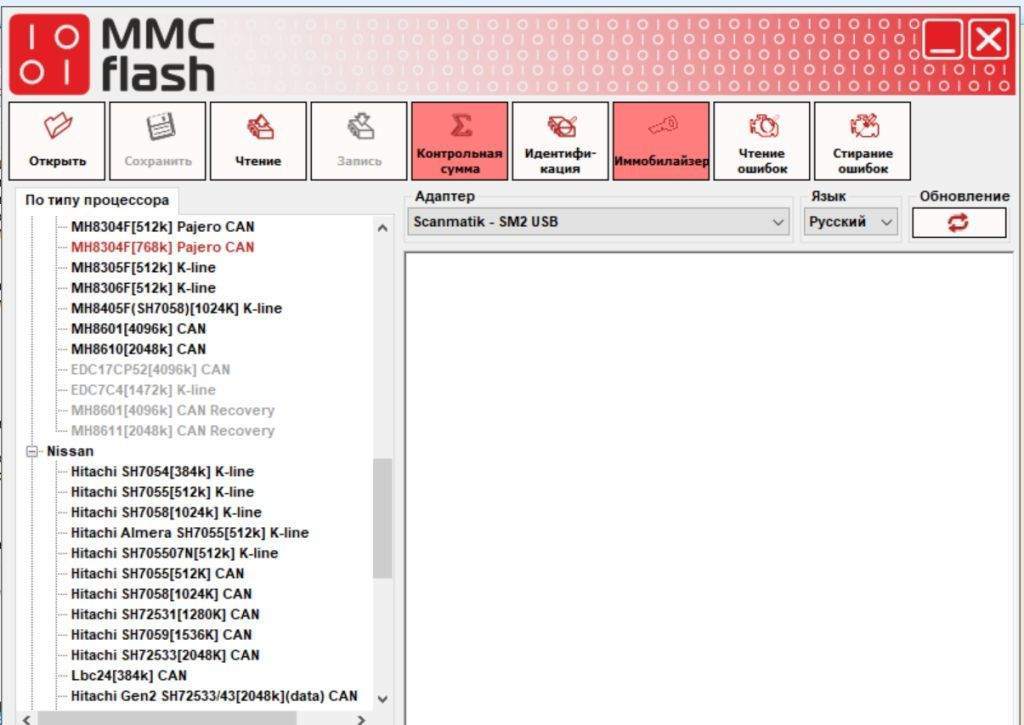Open the Язык language dropdown
Screen dimensions: 1024x725
(850, 222)
